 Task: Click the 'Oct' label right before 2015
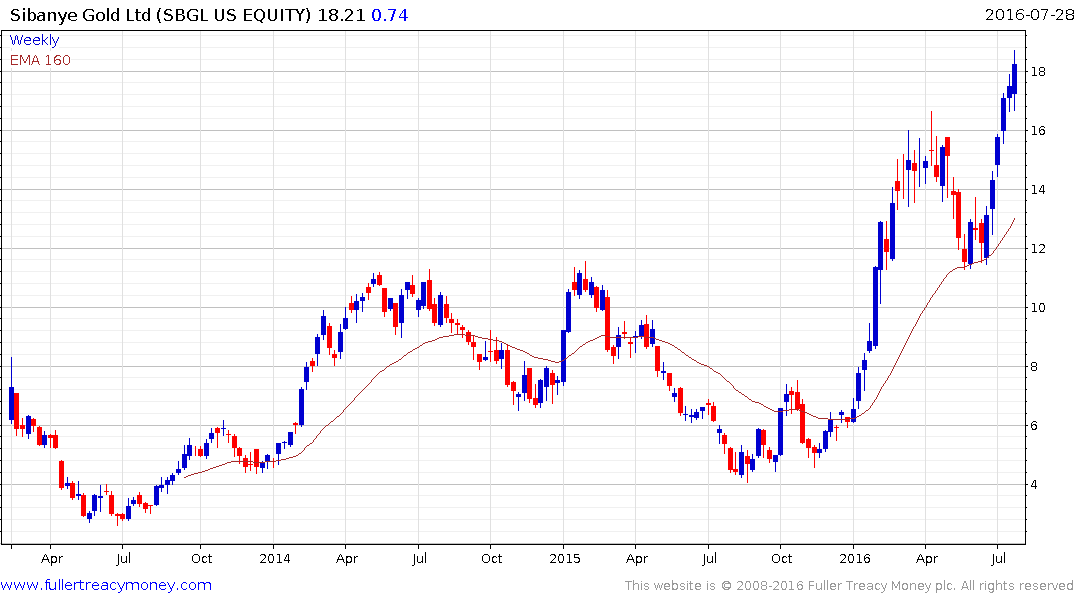(x=492, y=558)
